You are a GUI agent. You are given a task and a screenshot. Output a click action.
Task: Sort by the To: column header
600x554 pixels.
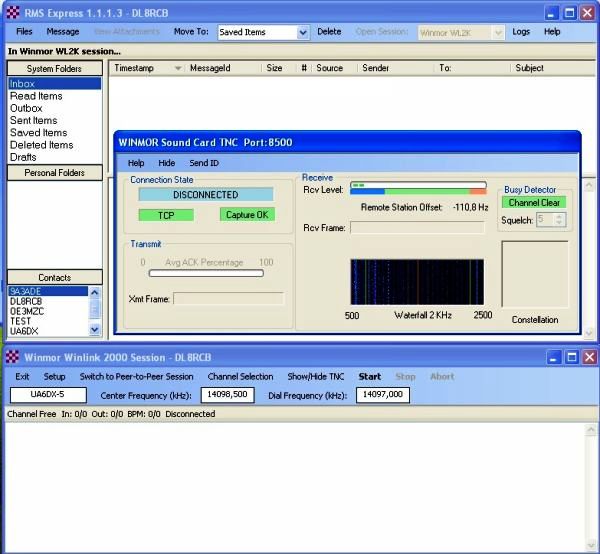click(x=472, y=68)
